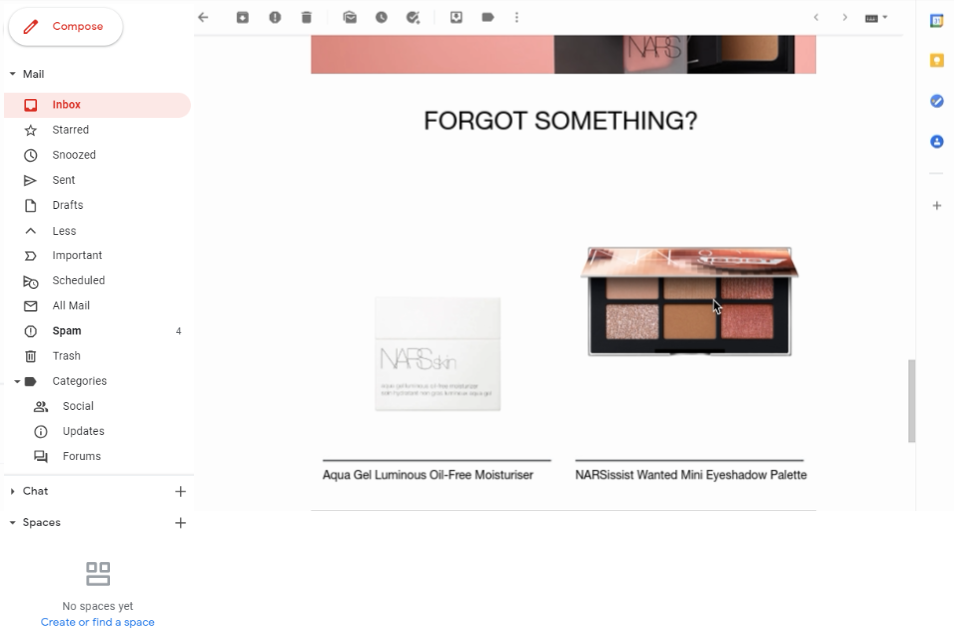This screenshot has height=640, width=954.
Task: Open the Starred folder
Action: (97, 130)
